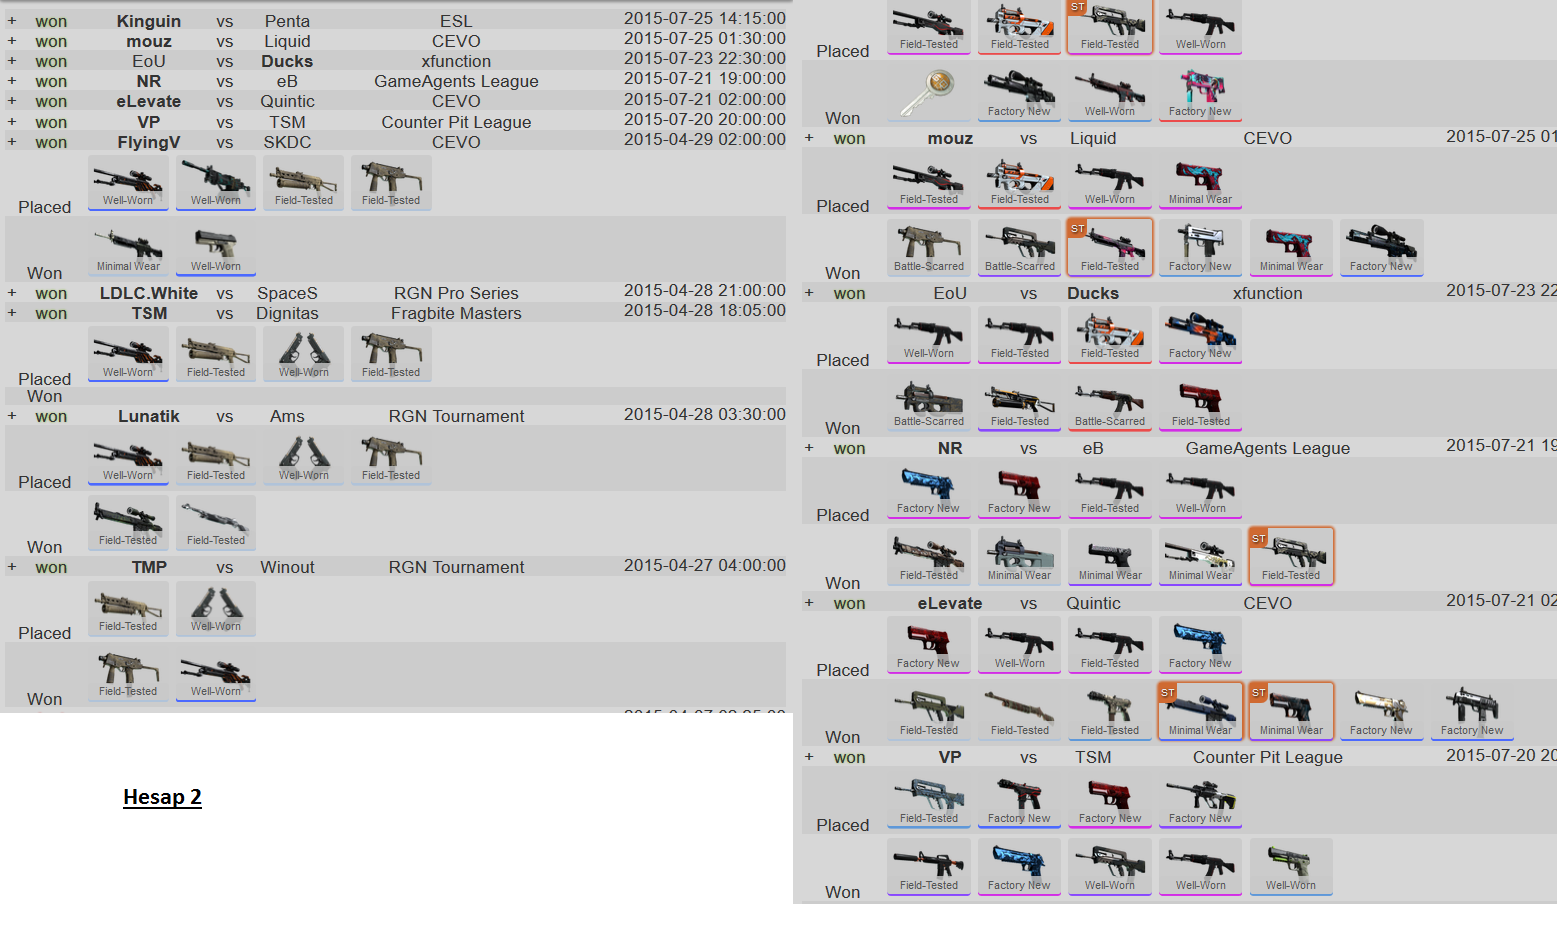
Task: Click GameAgents League in left list
Action: click(456, 81)
